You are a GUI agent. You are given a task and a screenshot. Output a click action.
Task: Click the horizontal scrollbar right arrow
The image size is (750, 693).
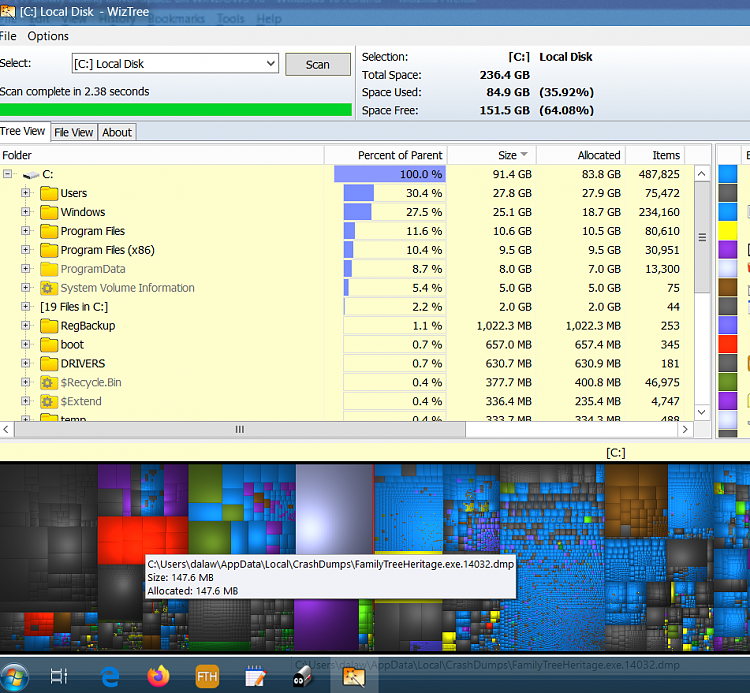(685, 429)
